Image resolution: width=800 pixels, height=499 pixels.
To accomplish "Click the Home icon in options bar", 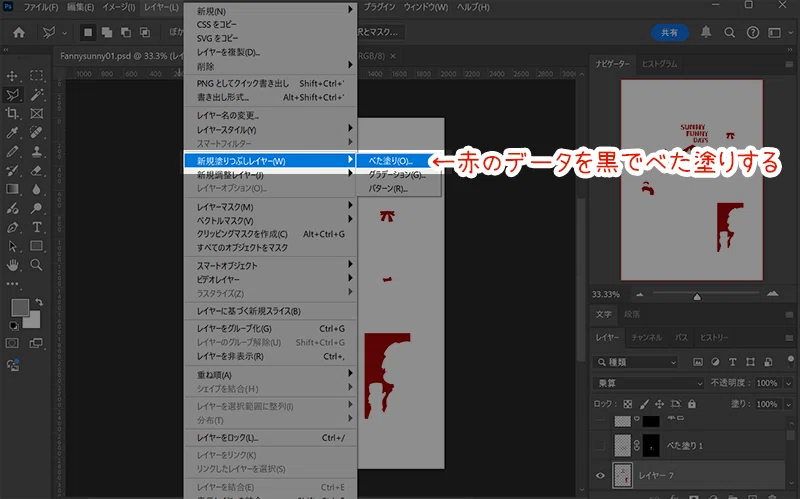I will point(19,33).
